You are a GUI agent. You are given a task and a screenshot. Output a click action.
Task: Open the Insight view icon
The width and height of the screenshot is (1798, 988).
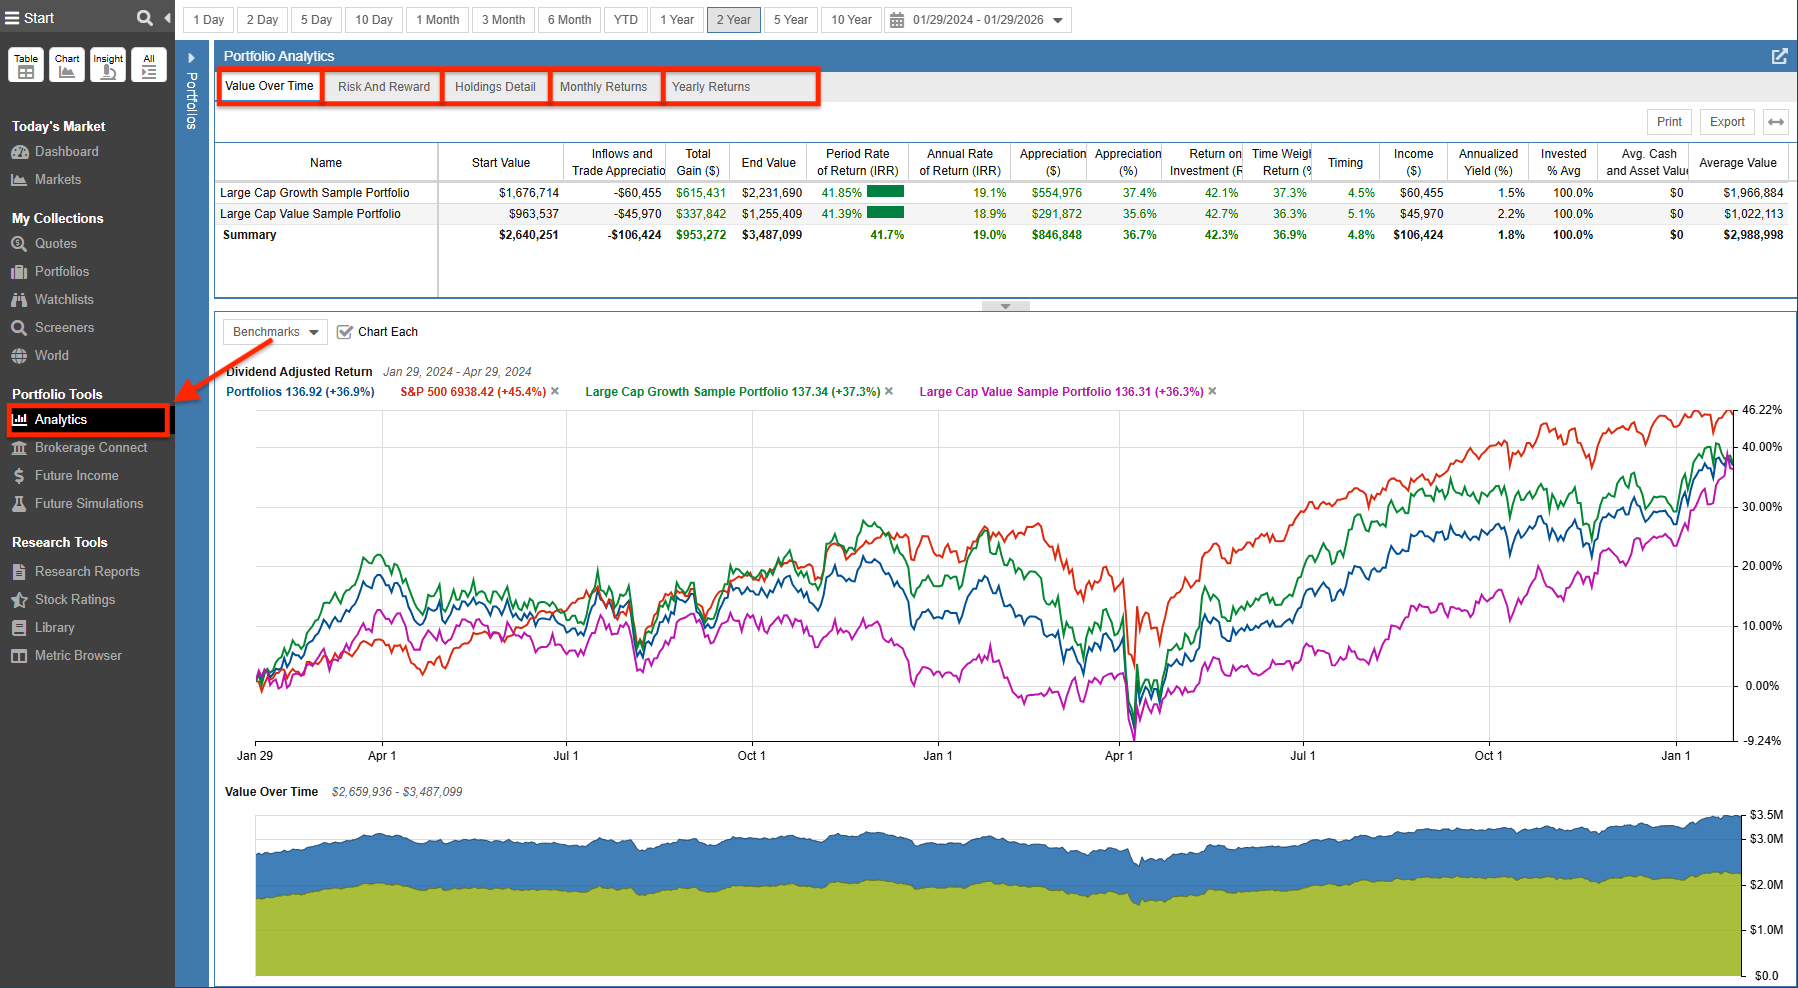pos(108,65)
